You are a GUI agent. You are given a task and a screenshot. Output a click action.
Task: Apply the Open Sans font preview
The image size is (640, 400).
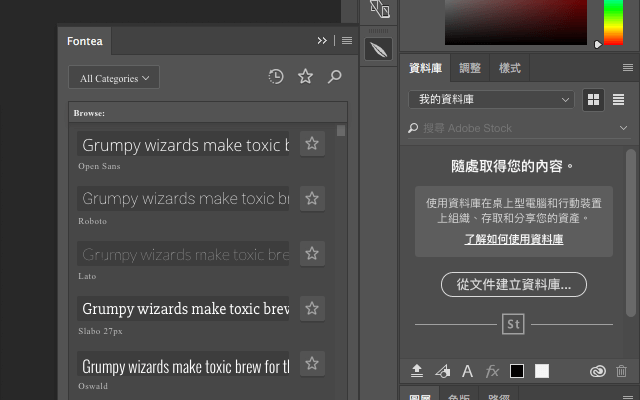tap(183, 144)
